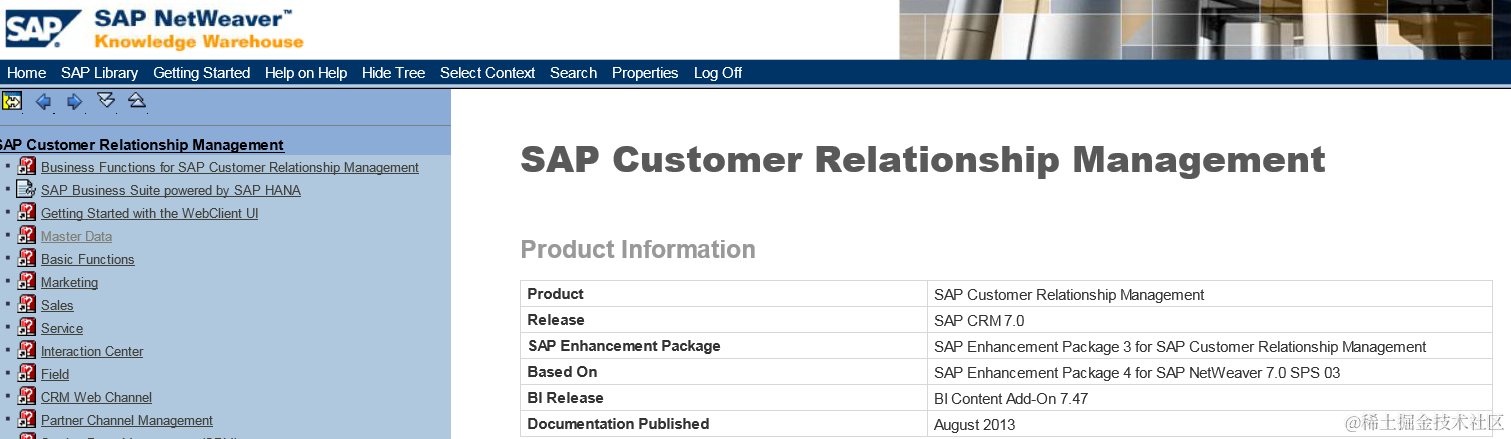Click the yellow sync tree icon
This screenshot has height=439, width=1511.
point(12,101)
